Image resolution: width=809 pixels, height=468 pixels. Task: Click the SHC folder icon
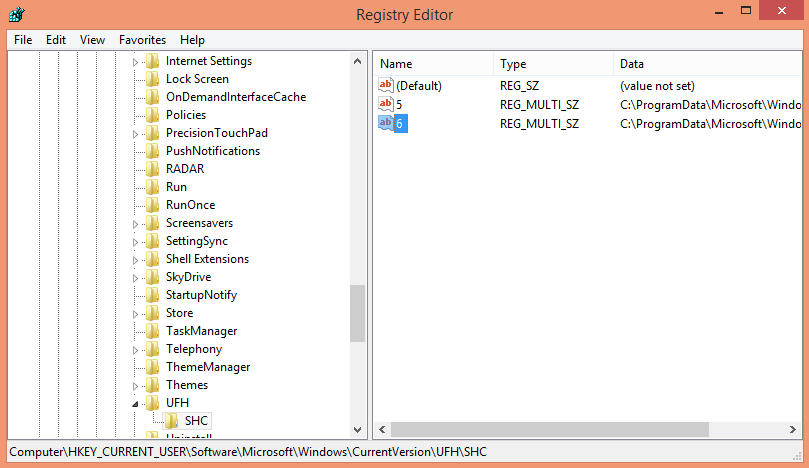[x=171, y=421]
